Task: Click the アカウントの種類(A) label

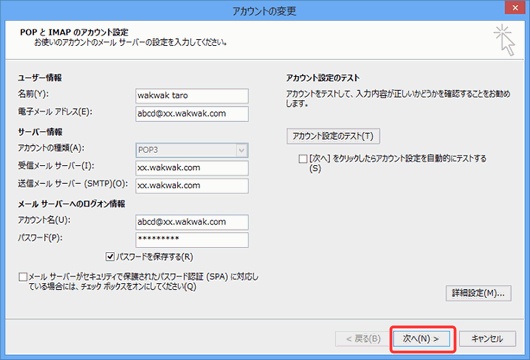Action: 51,148
